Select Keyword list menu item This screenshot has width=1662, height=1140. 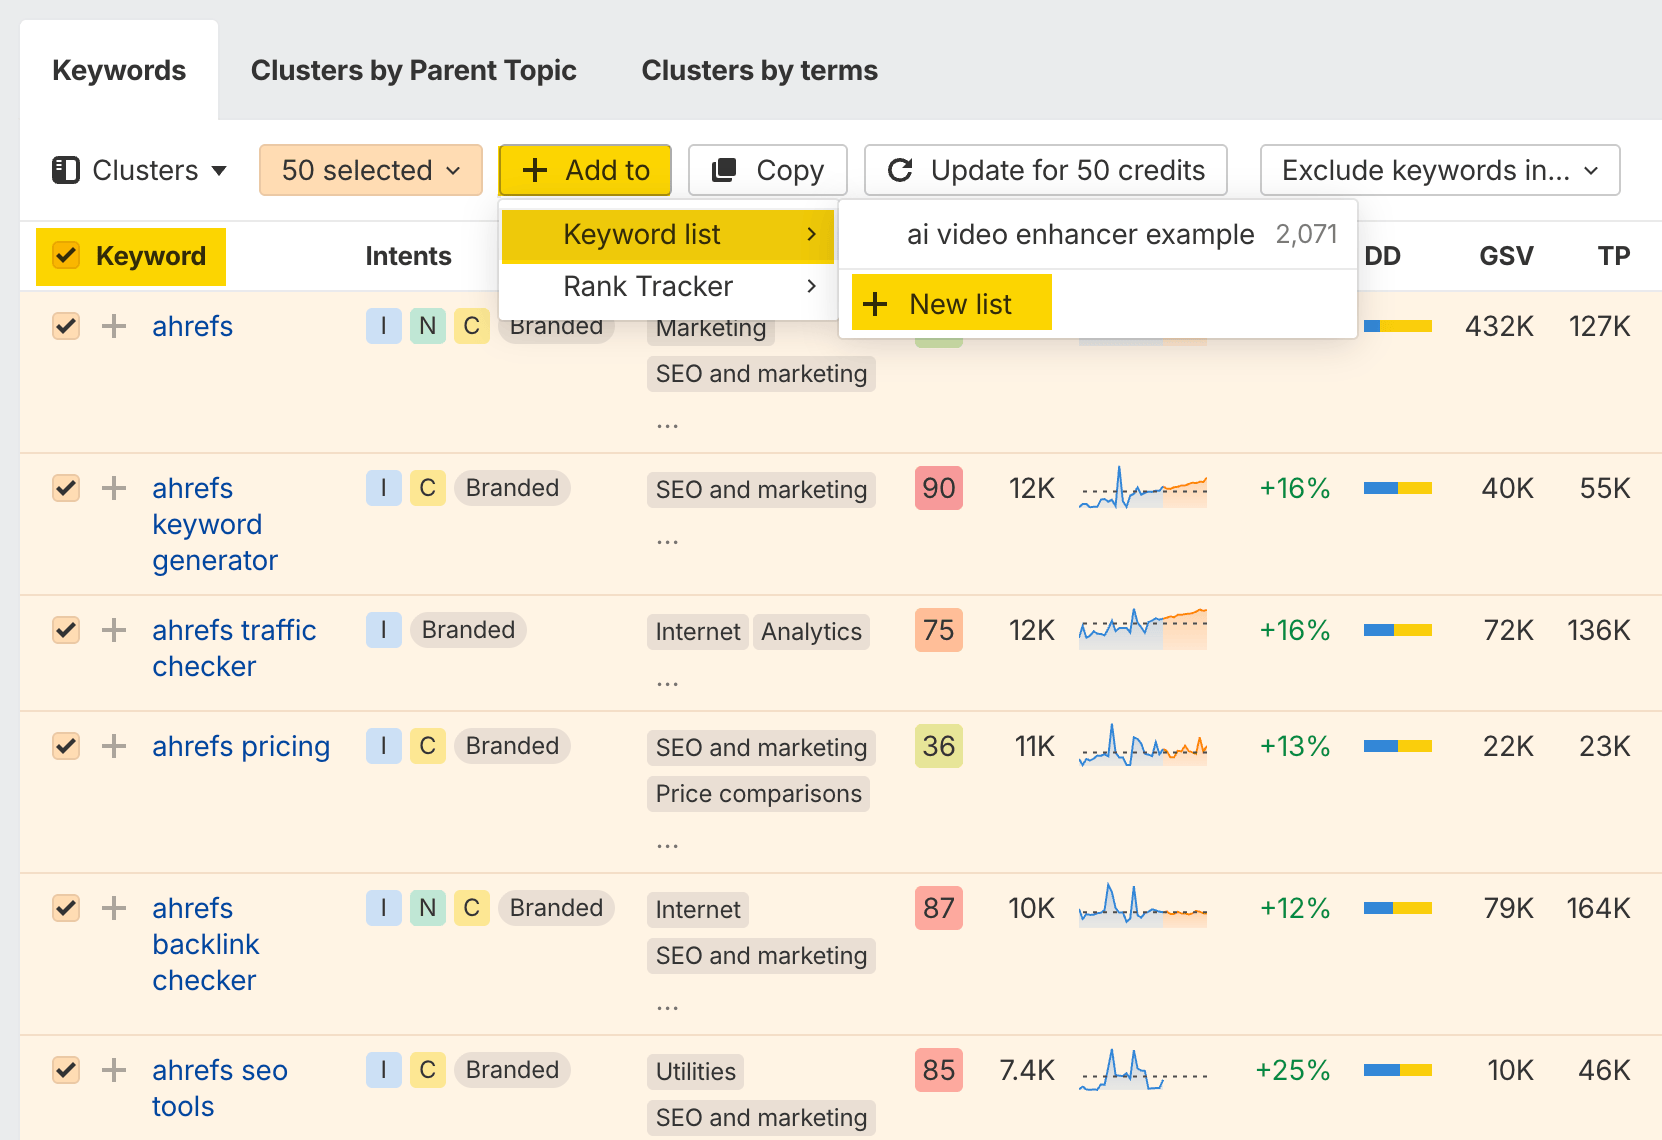pyautogui.click(x=668, y=234)
